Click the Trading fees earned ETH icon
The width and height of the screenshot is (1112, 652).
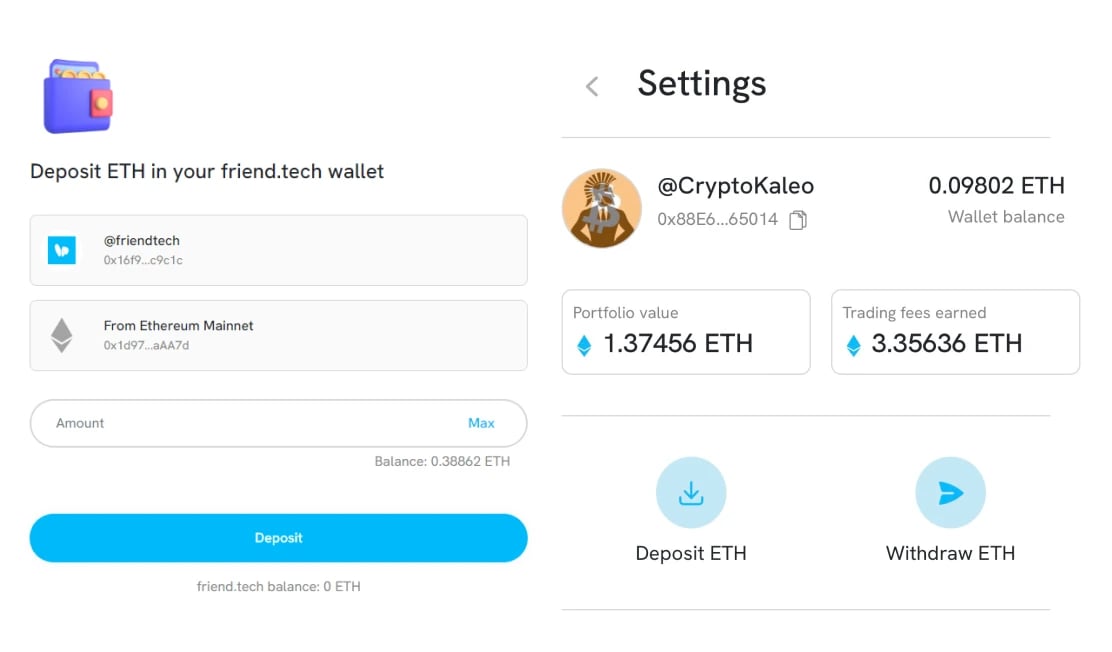(x=854, y=346)
